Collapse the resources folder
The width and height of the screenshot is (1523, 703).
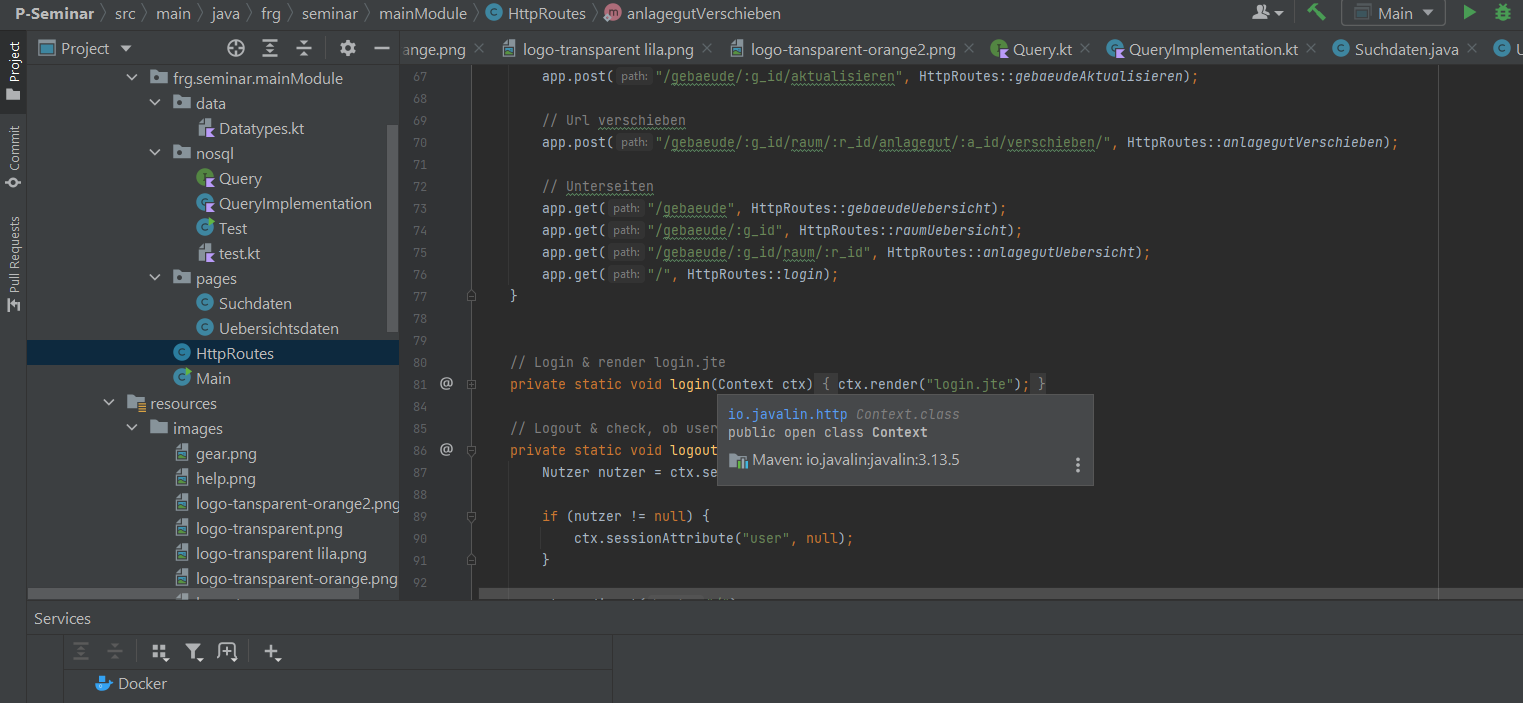click(x=109, y=403)
